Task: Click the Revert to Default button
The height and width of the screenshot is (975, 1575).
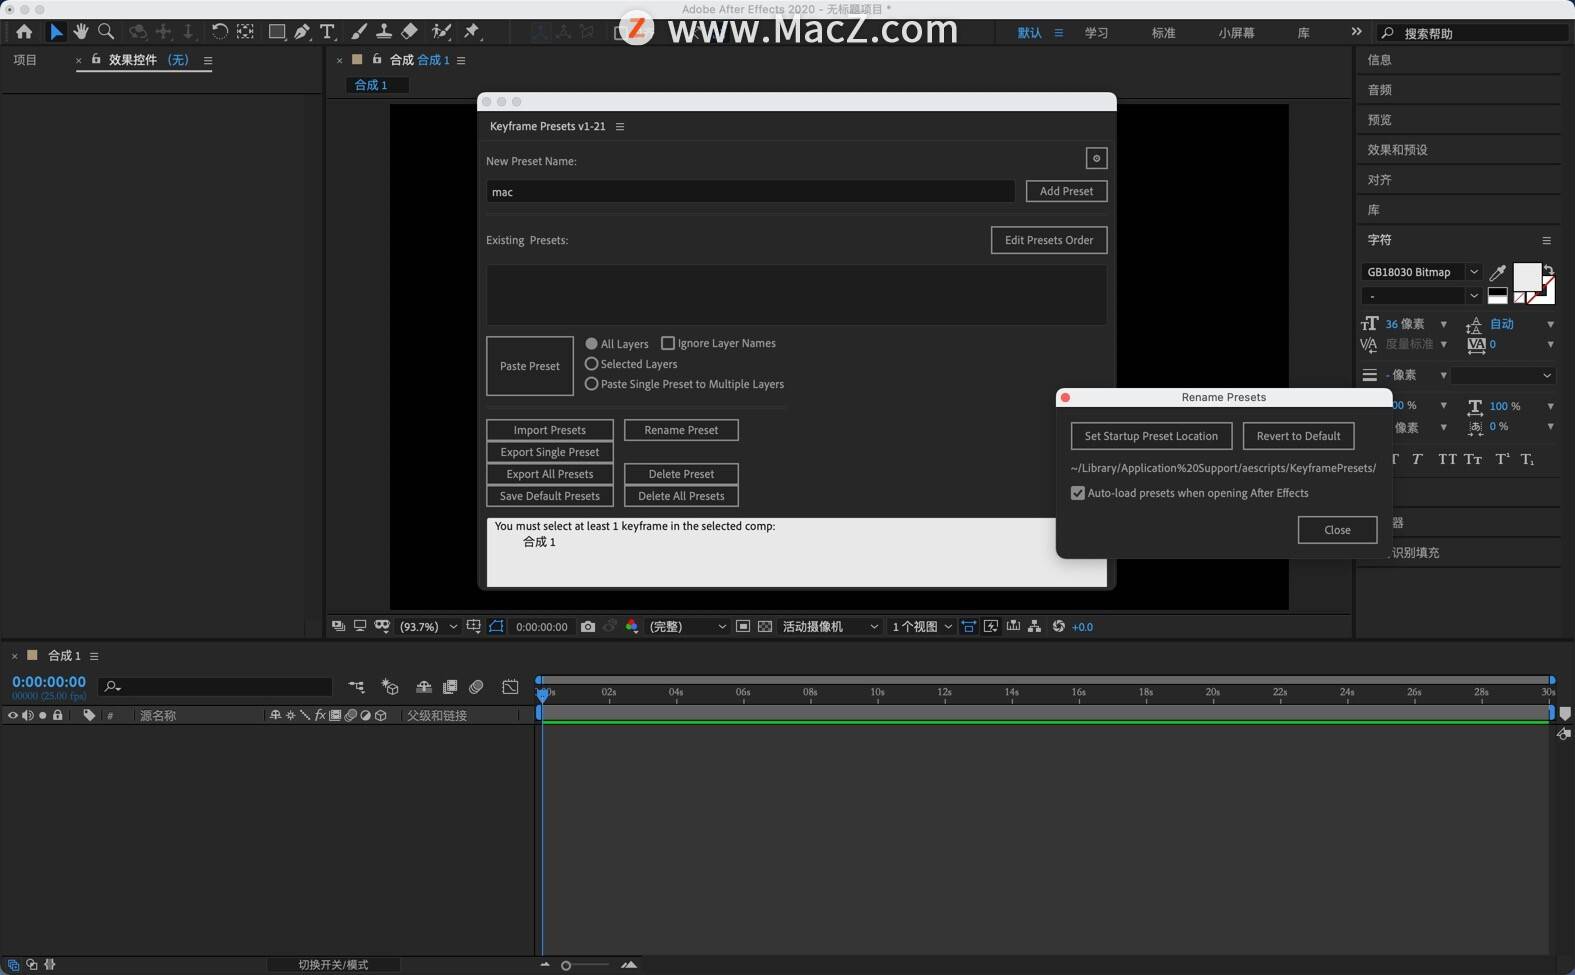Action: click(x=1298, y=436)
